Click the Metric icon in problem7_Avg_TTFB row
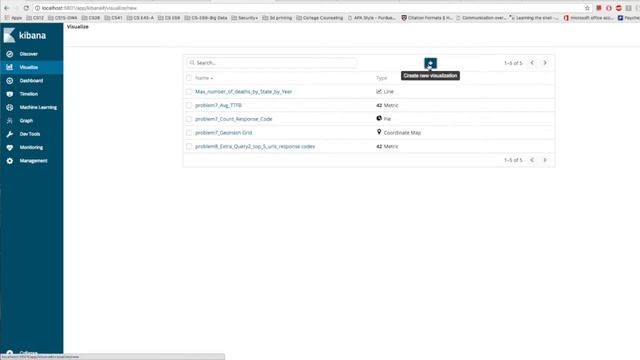Screen dimensions: 640x360 tap(379, 105)
